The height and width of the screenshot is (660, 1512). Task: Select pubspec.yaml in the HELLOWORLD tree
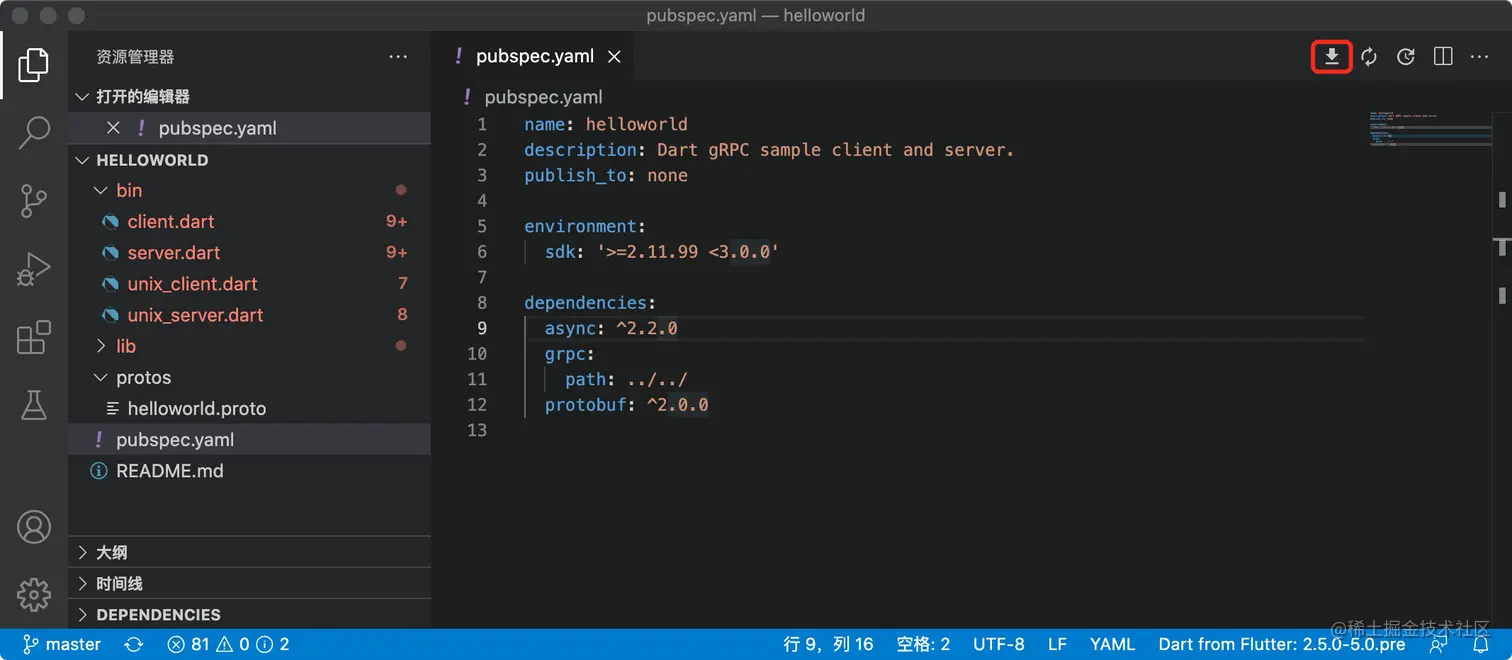pyautogui.click(x=250, y=440)
